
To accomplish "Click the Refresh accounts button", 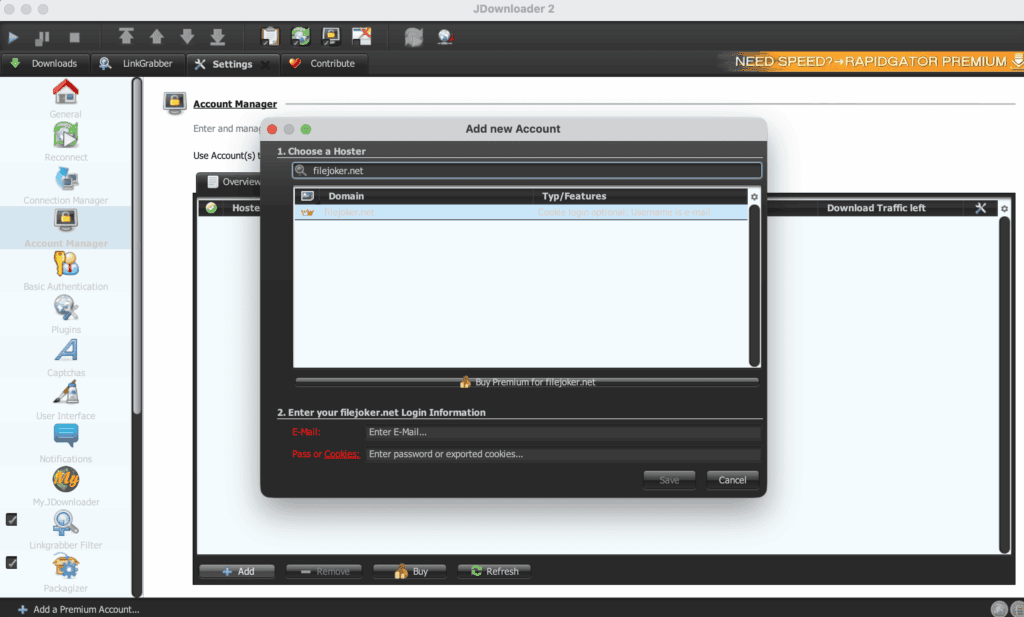I will [494, 571].
